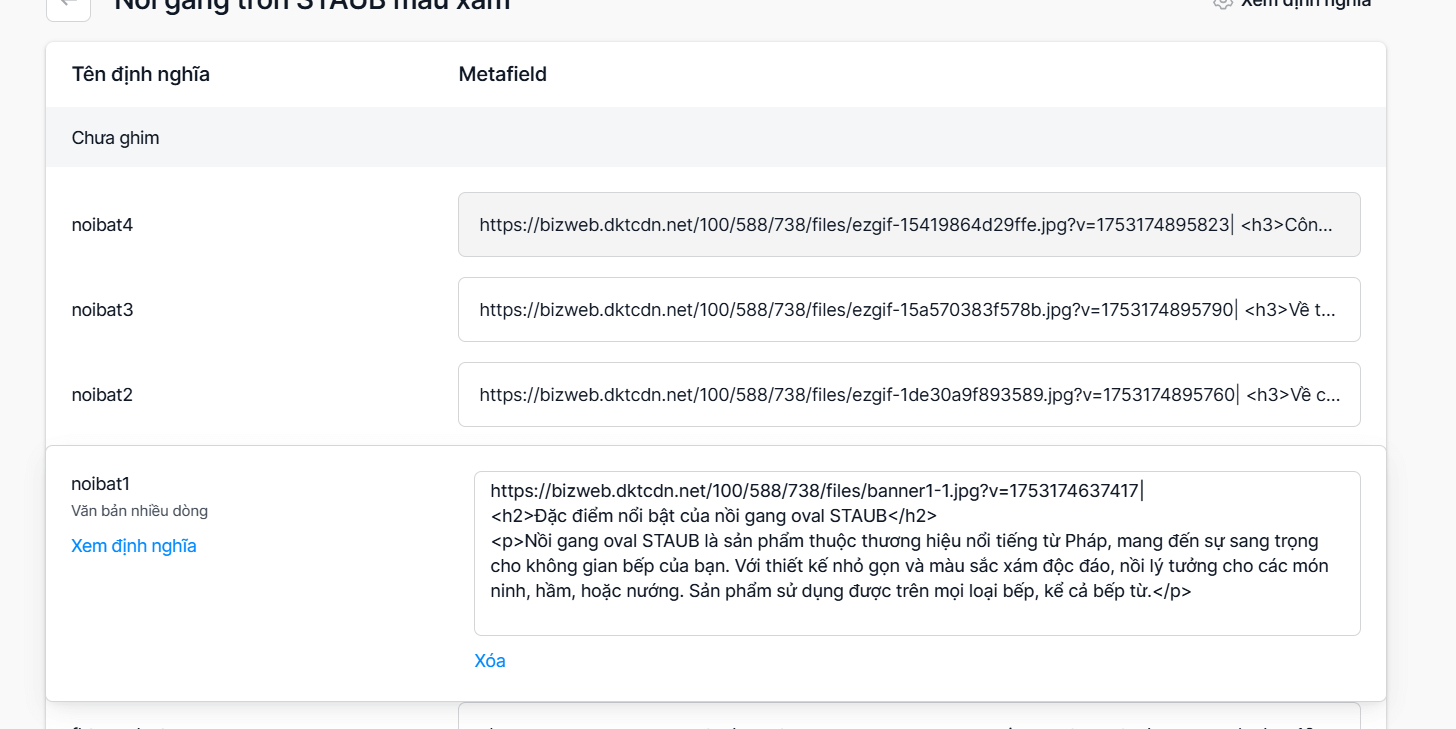Open Xem định nghĩa link under noibat1

coord(134,546)
